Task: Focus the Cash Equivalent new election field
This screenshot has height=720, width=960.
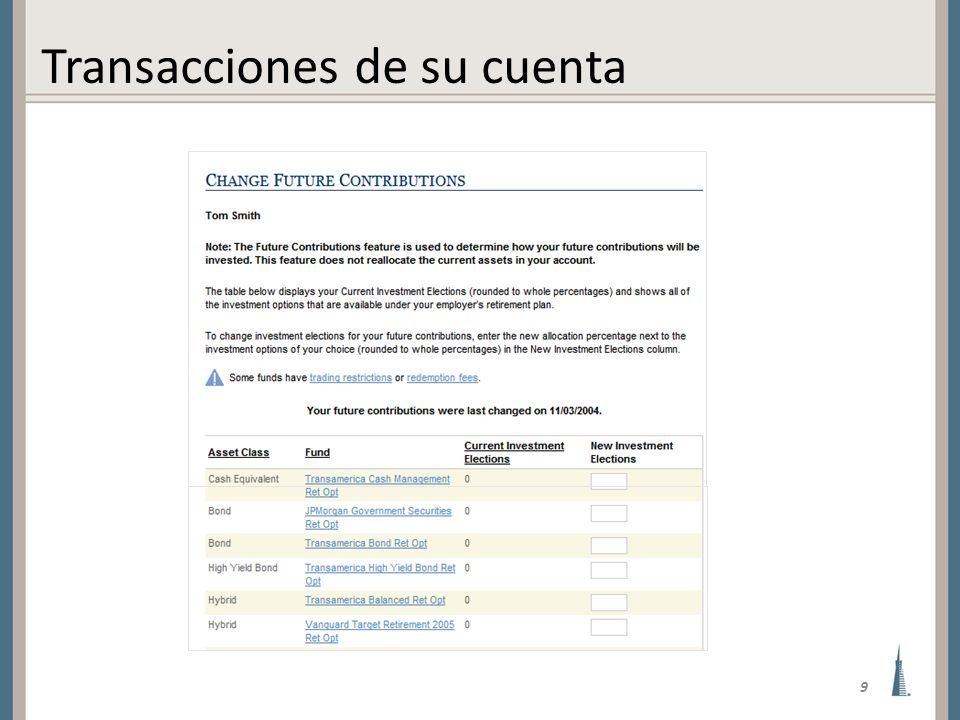Action: (609, 481)
